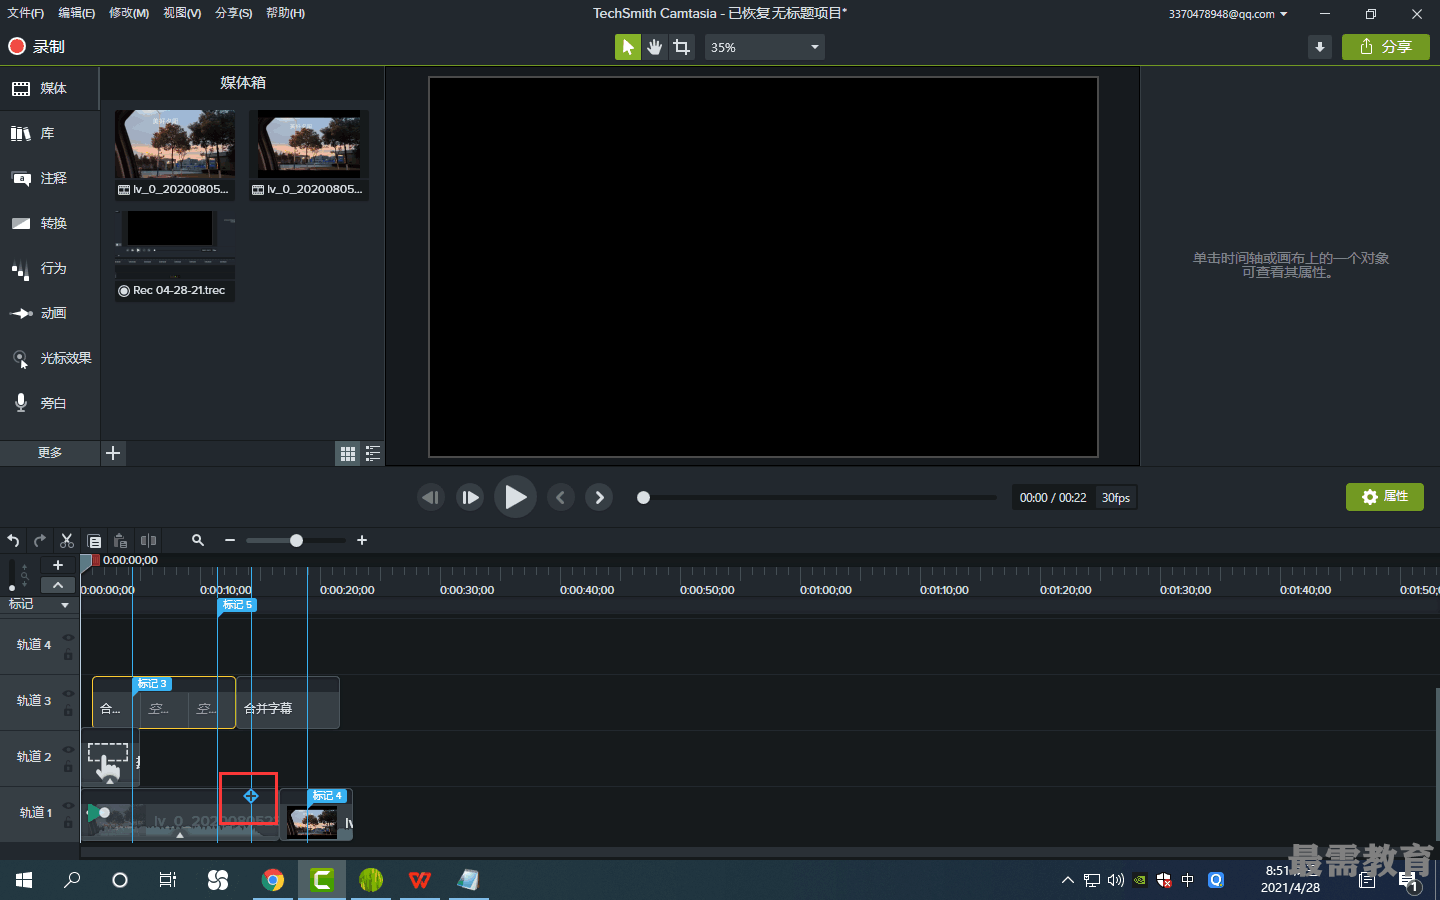Redo the action in timeline toolbar
1440x900 pixels.
coord(40,541)
